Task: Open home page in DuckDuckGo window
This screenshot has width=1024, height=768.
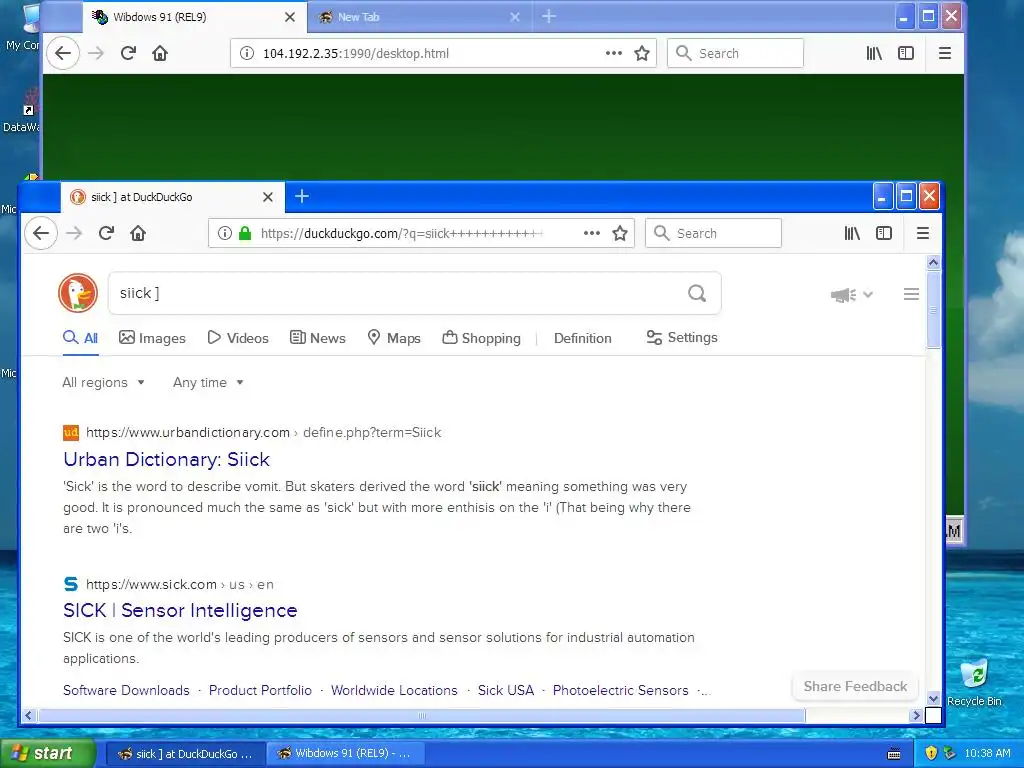Action: coord(138,233)
